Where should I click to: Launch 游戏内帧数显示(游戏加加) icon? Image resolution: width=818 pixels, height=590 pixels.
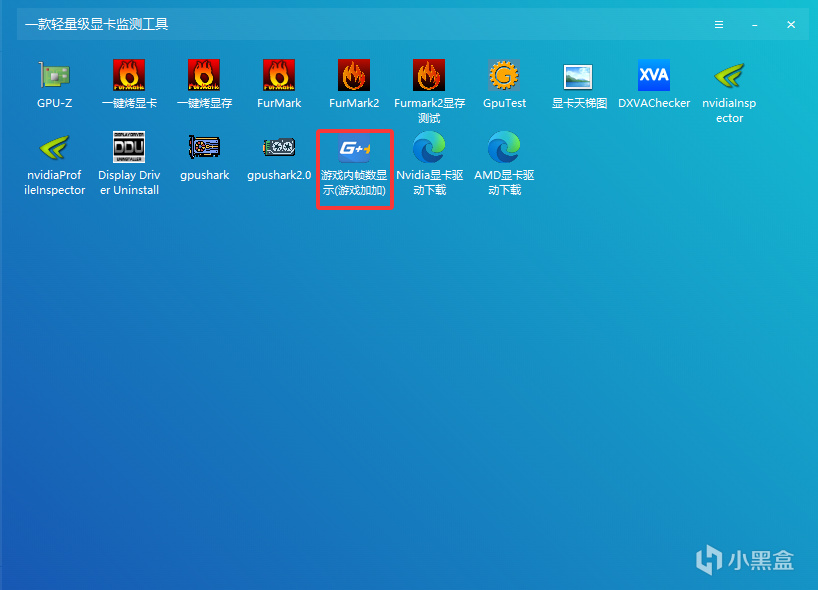point(354,148)
